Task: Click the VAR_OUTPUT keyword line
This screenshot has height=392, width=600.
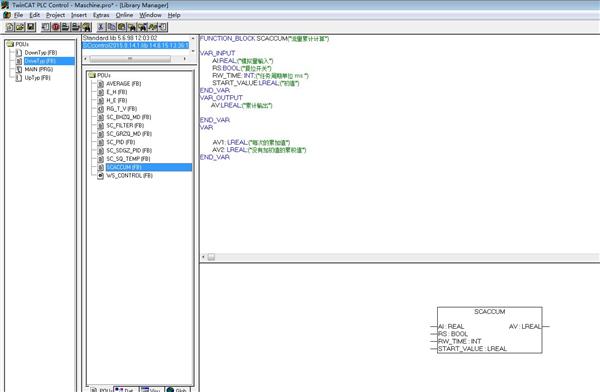Action: click(x=221, y=98)
